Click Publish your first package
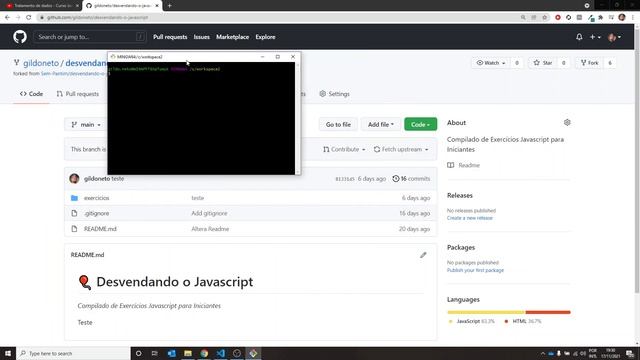The height and width of the screenshot is (360, 640). 475,270
